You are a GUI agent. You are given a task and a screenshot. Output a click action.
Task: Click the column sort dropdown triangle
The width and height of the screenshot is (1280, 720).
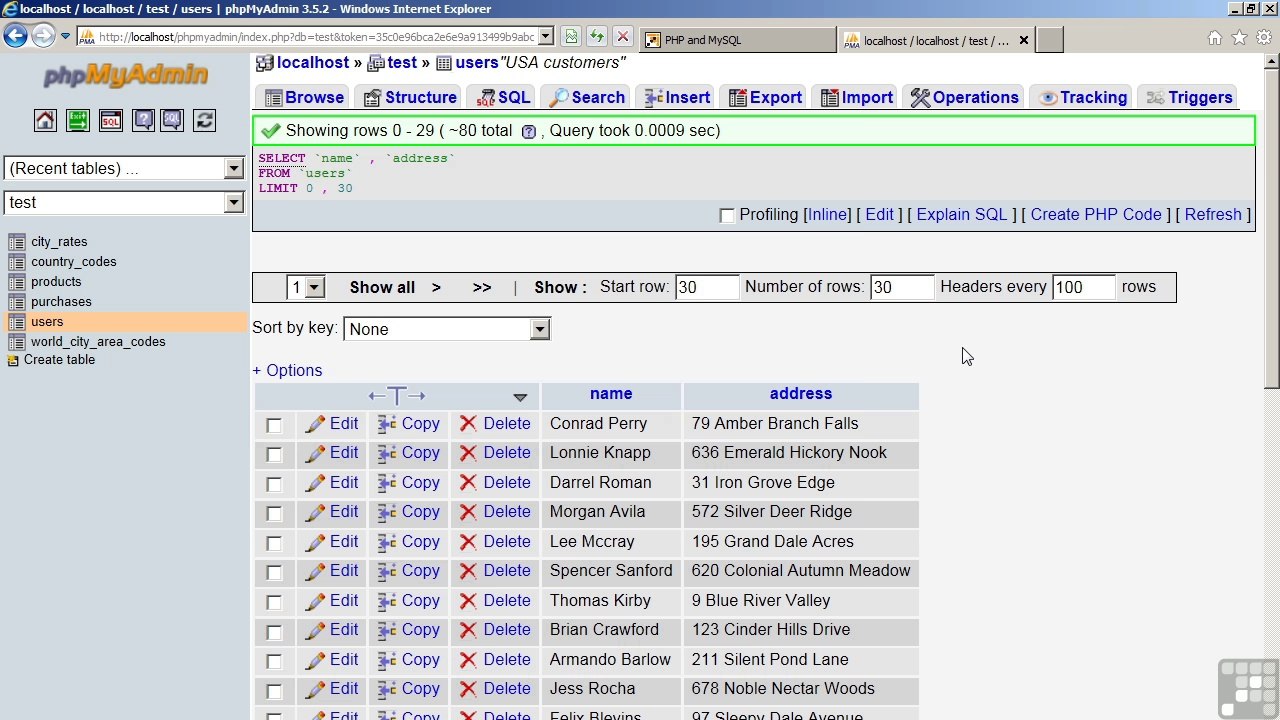coord(520,397)
